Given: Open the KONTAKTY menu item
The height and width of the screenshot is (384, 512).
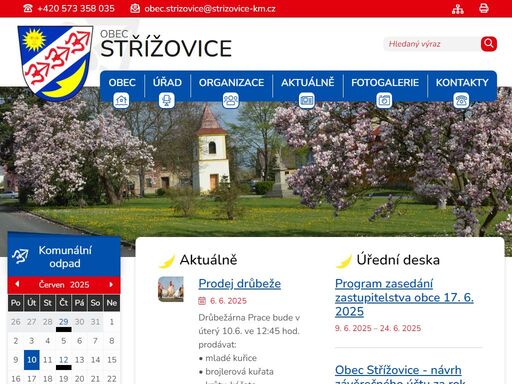Looking at the screenshot, I should pos(462,82).
